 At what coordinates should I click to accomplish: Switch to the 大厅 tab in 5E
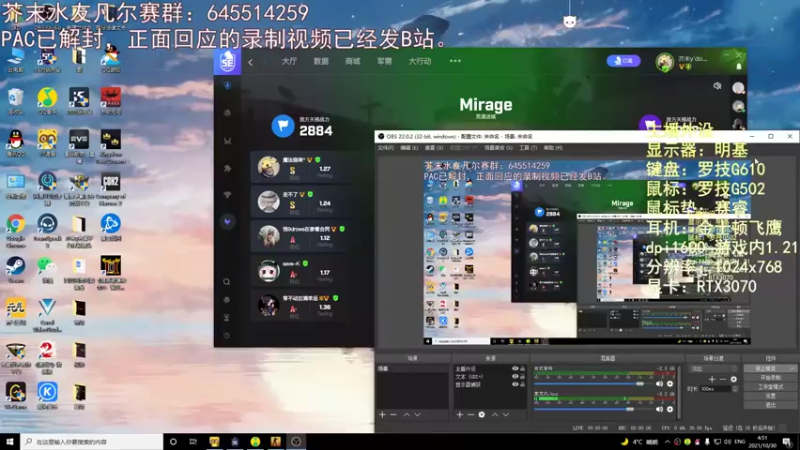pyautogui.click(x=289, y=61)
